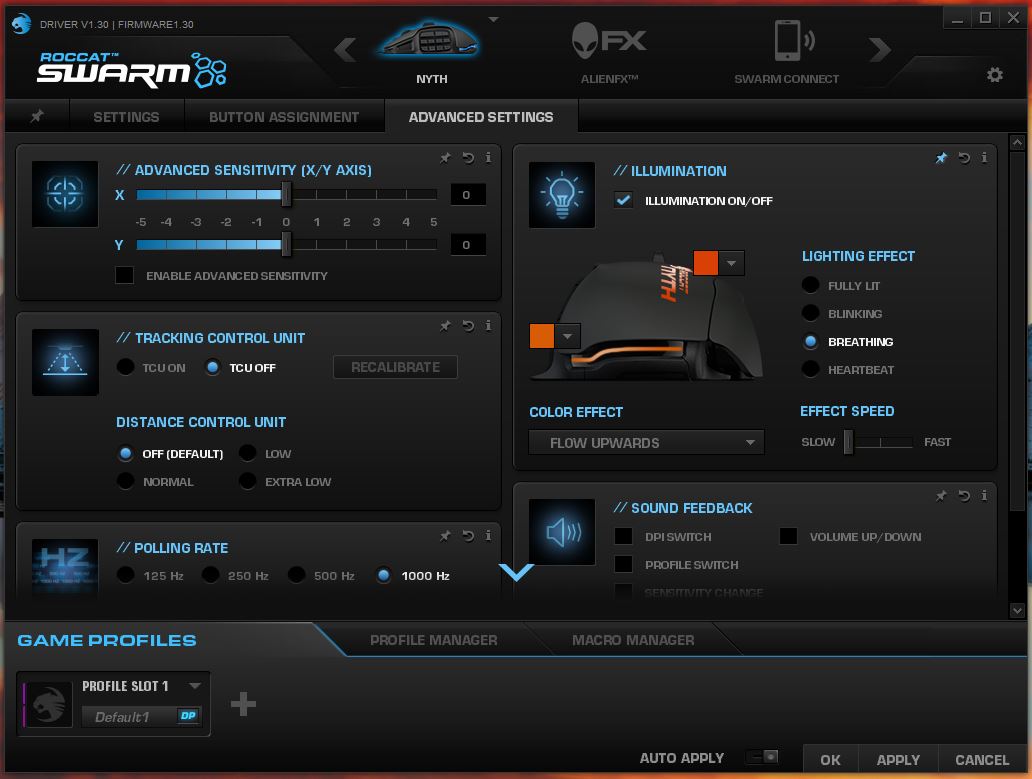
Task: Click the Sound Feedback info icon
Action: [983, 495]
